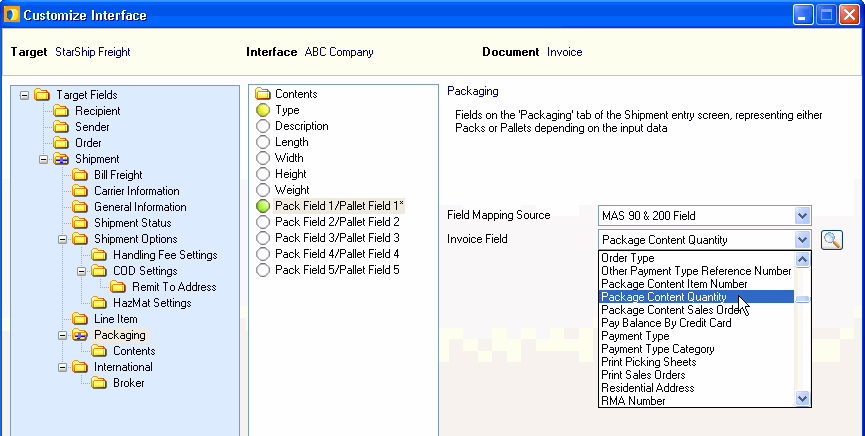Viewport: 865px width, 436px height.
Task: Select Pack Field 3/Pallet Field 3 circle
Action: click(x=263, y=238)
